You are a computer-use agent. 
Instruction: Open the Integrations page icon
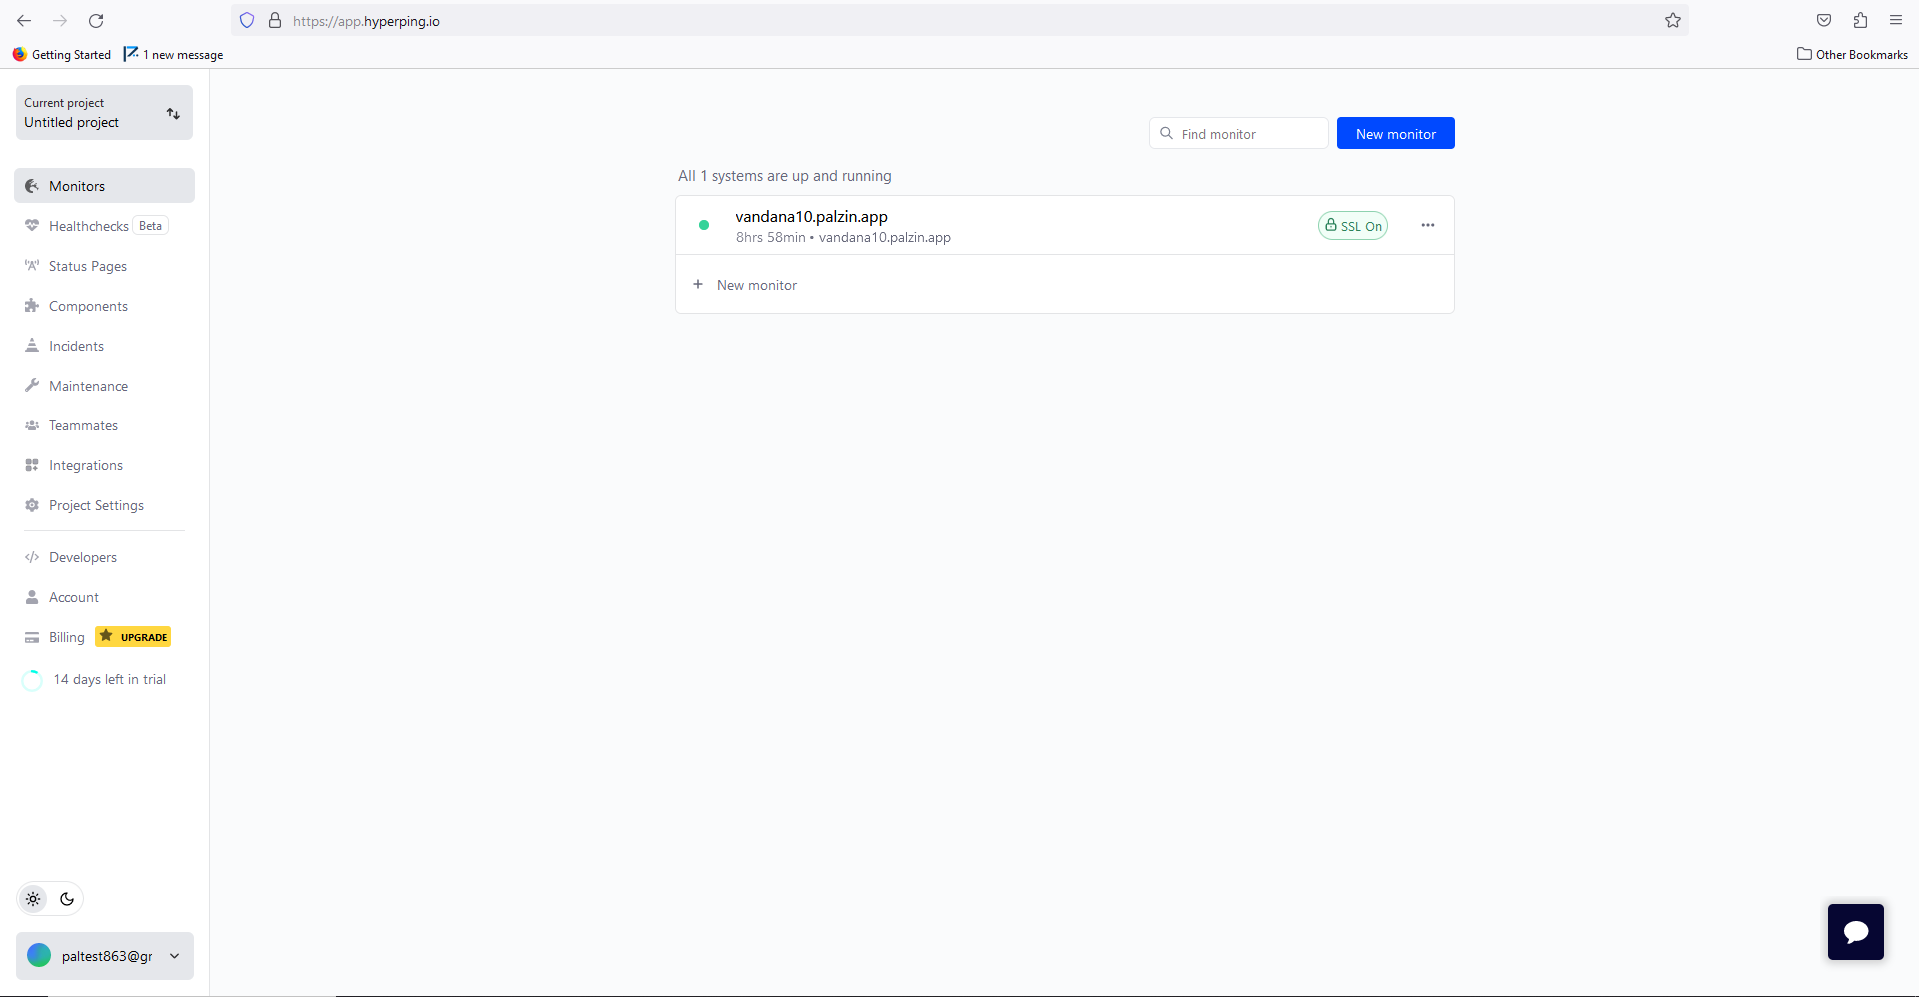(x=32, y=465)
